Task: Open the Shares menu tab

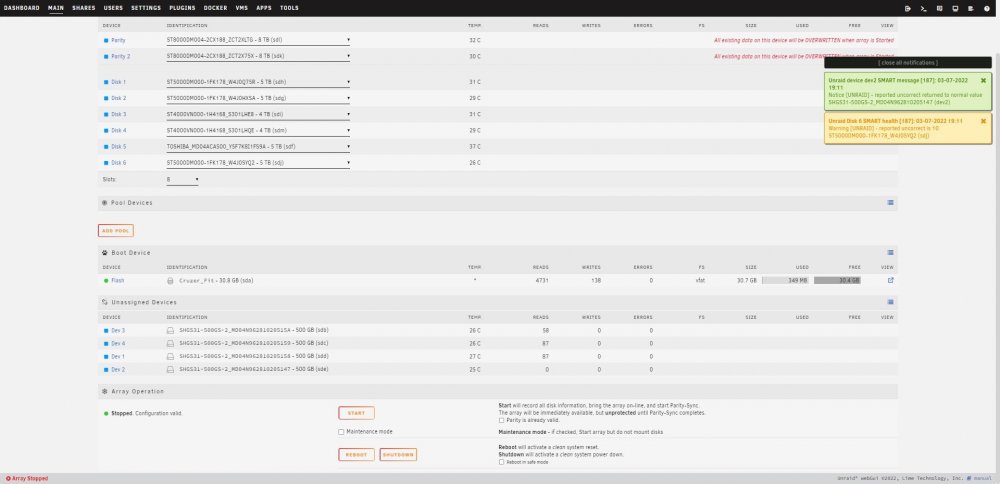Action: (84, 8)
